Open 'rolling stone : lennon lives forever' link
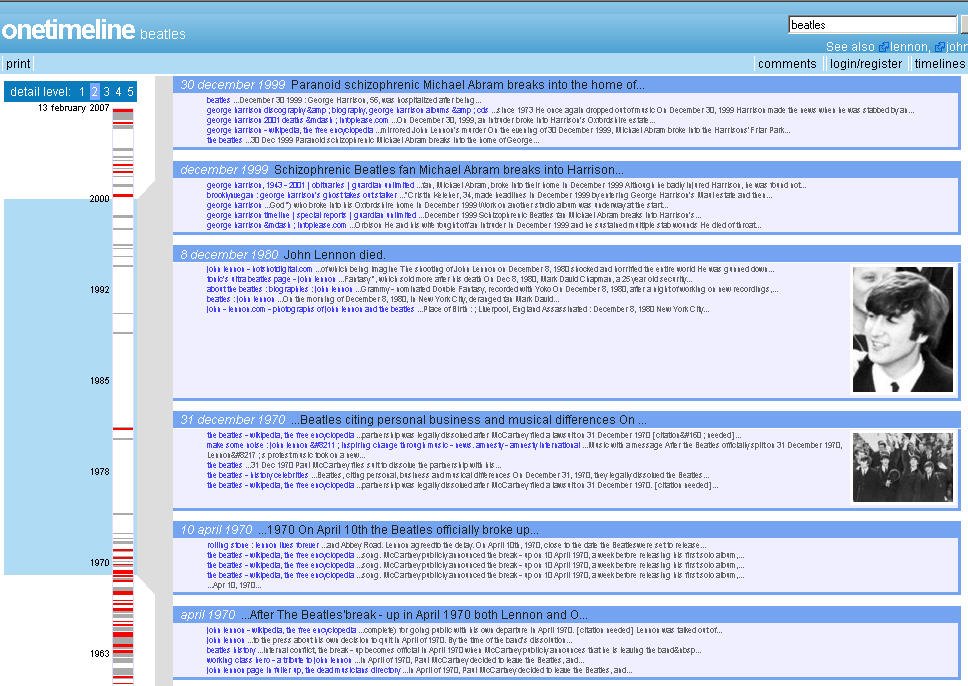Image resolution: width=968 pixels, height=686 pixels. tap(263, 545)
